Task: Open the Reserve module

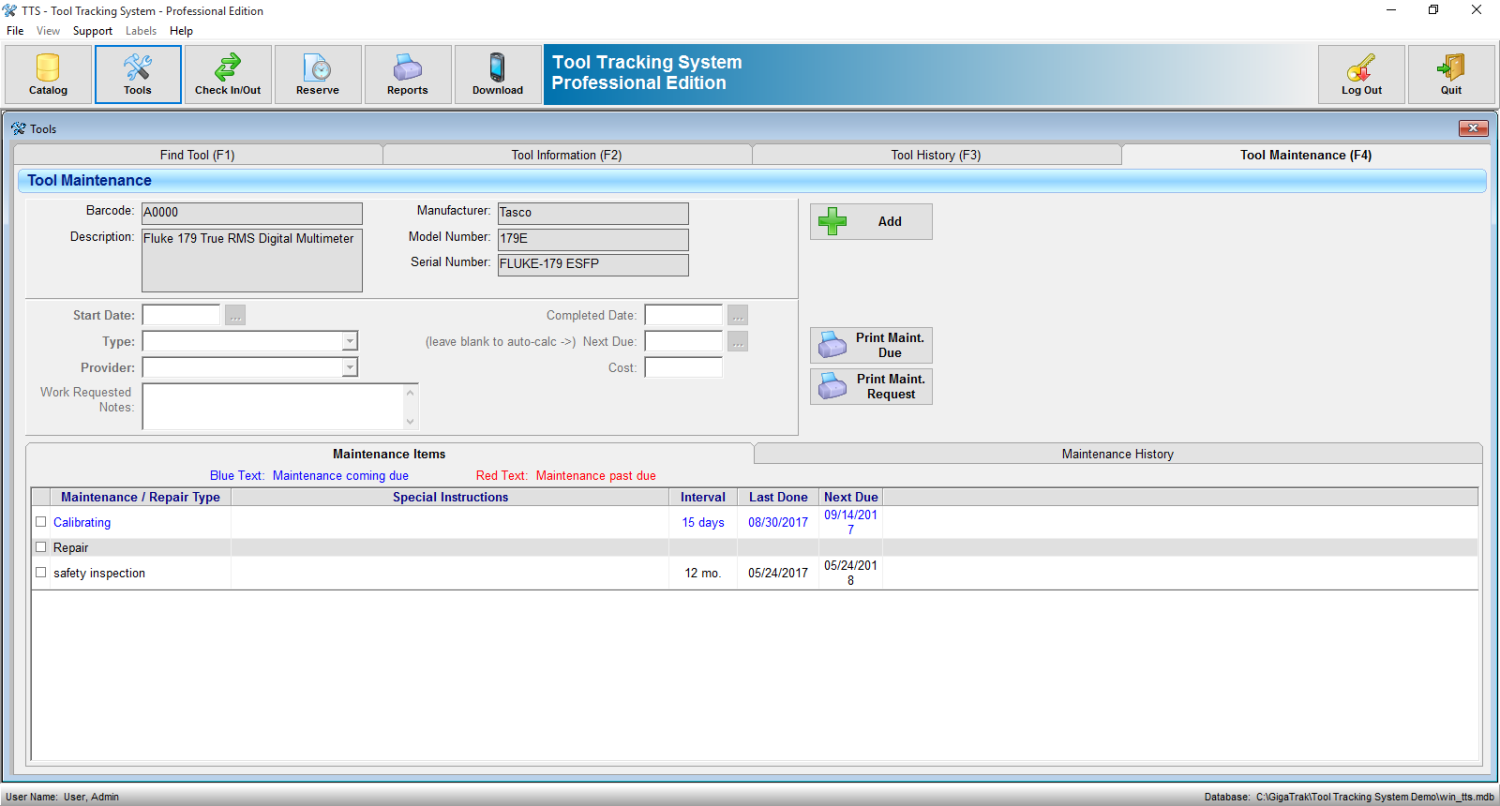Action: [x=317, y=74]
